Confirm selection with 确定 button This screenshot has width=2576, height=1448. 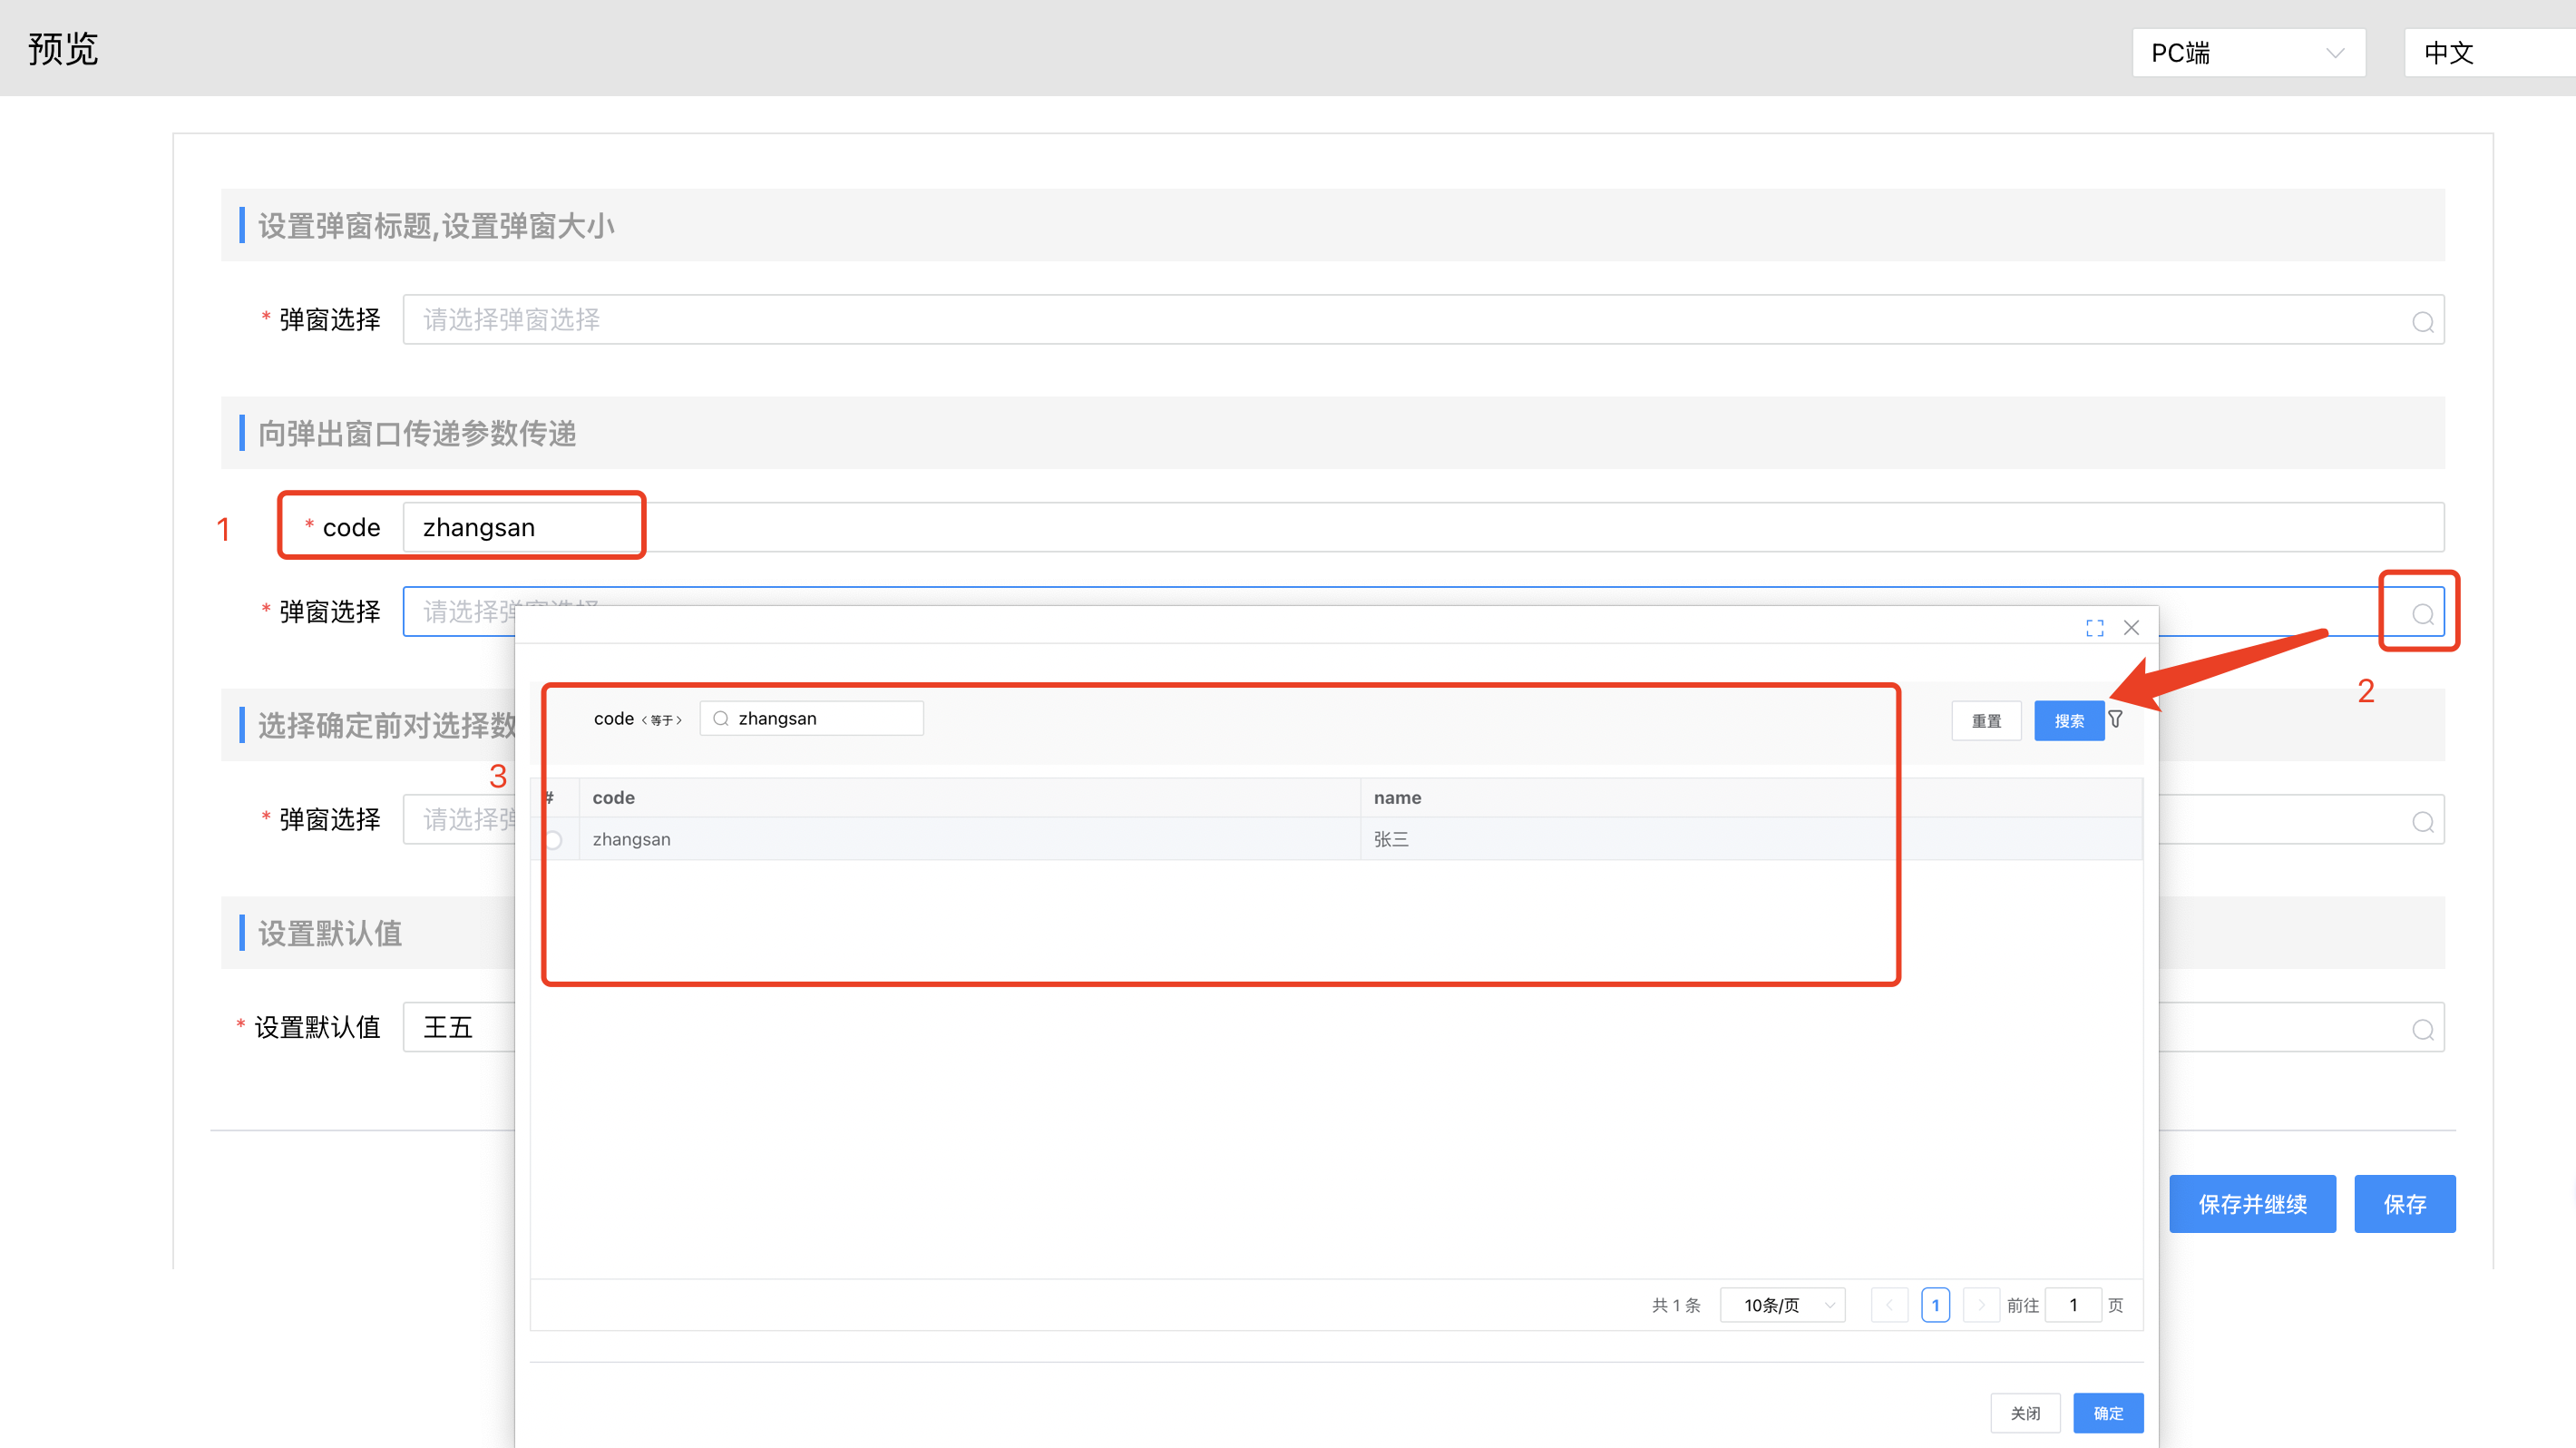click(x=2107, y=1413)
